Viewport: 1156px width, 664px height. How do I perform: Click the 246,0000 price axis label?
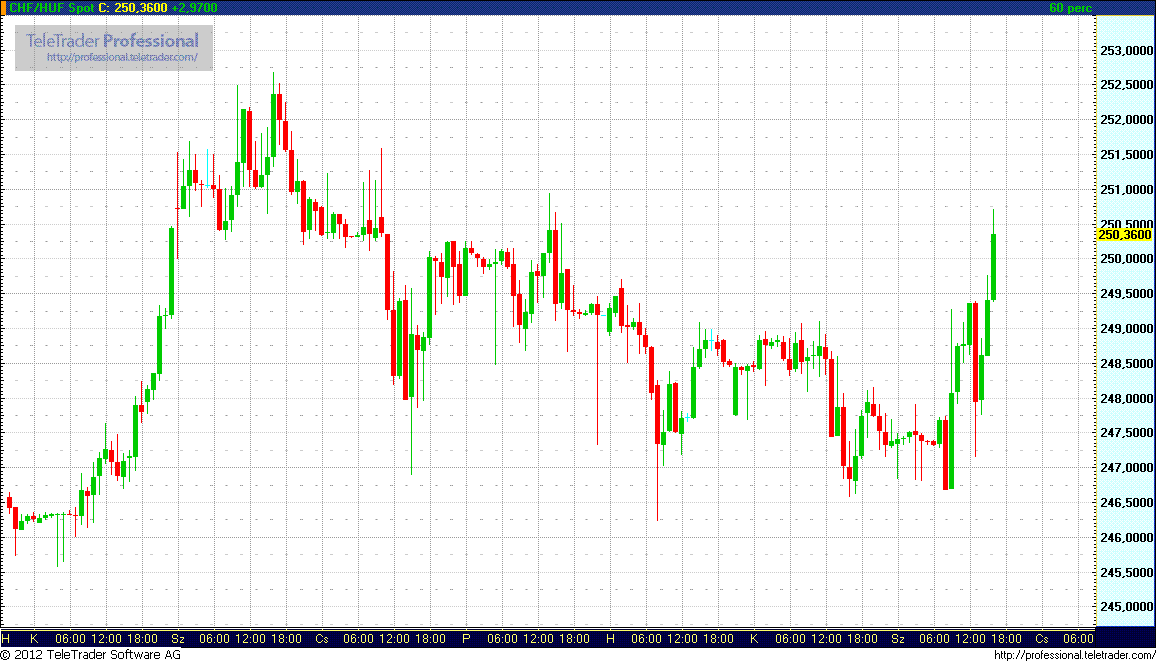click(x=1126, y=538)
